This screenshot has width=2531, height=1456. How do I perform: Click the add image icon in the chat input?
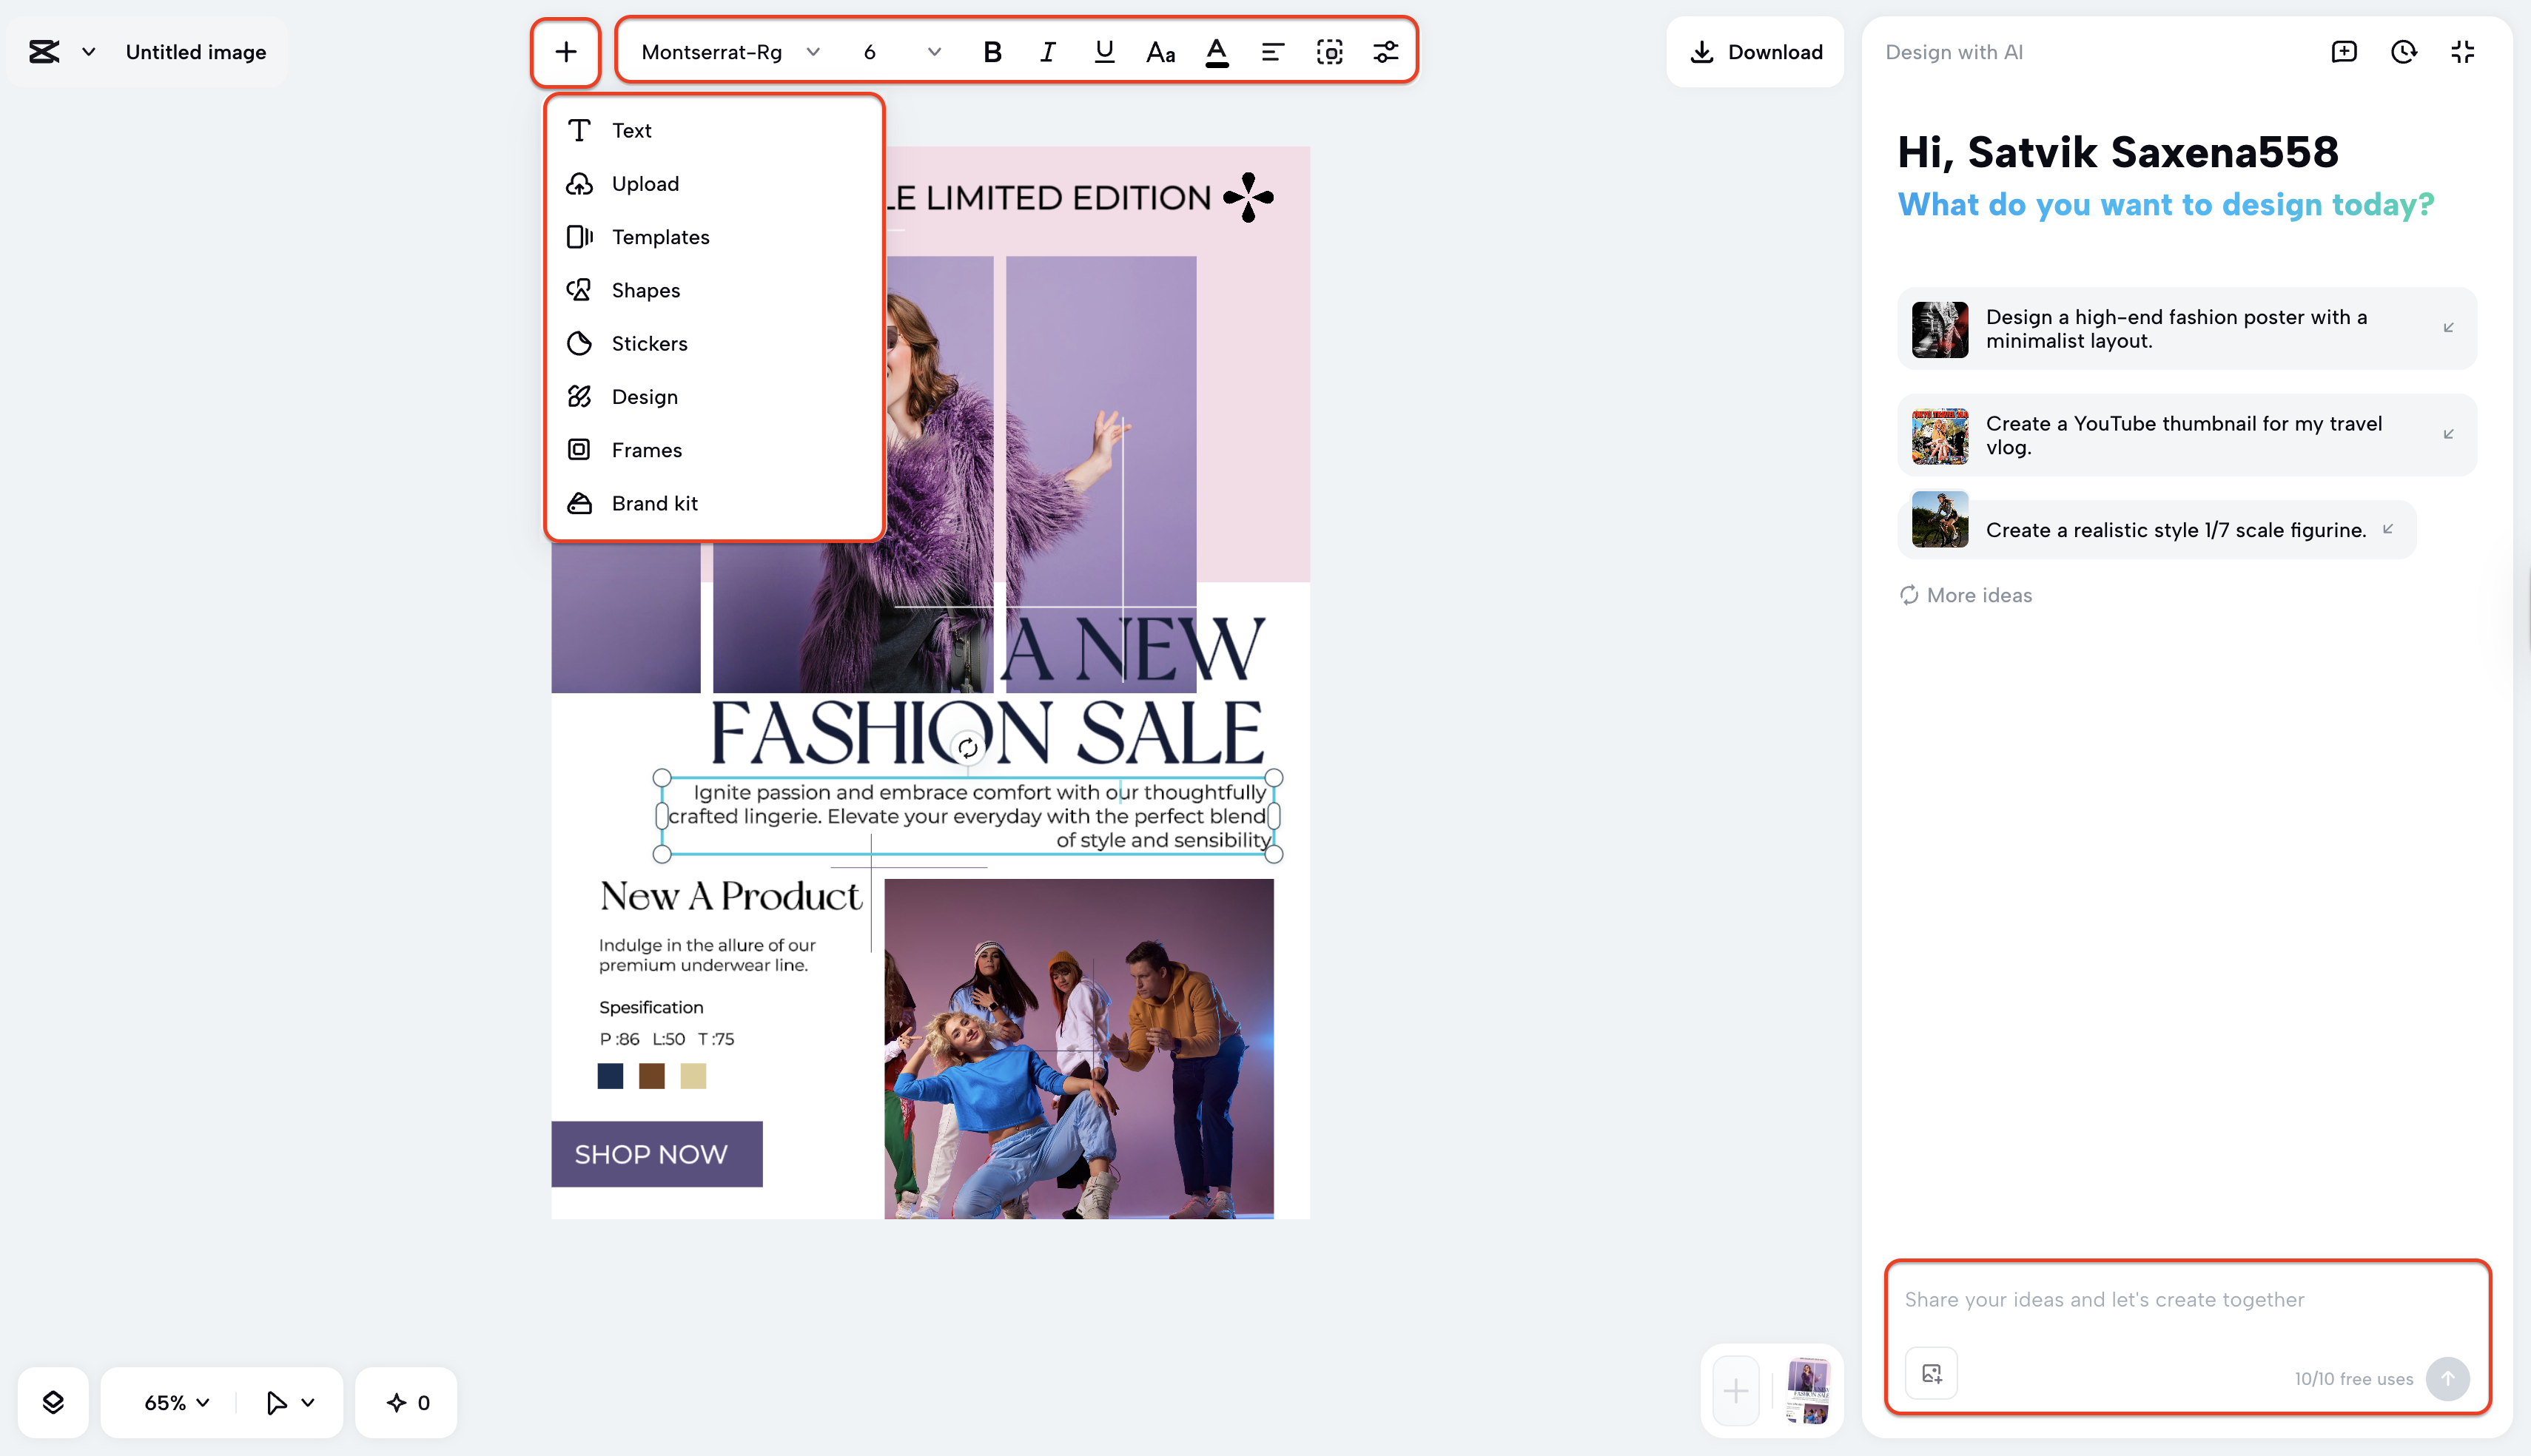click(1931, 1372)
